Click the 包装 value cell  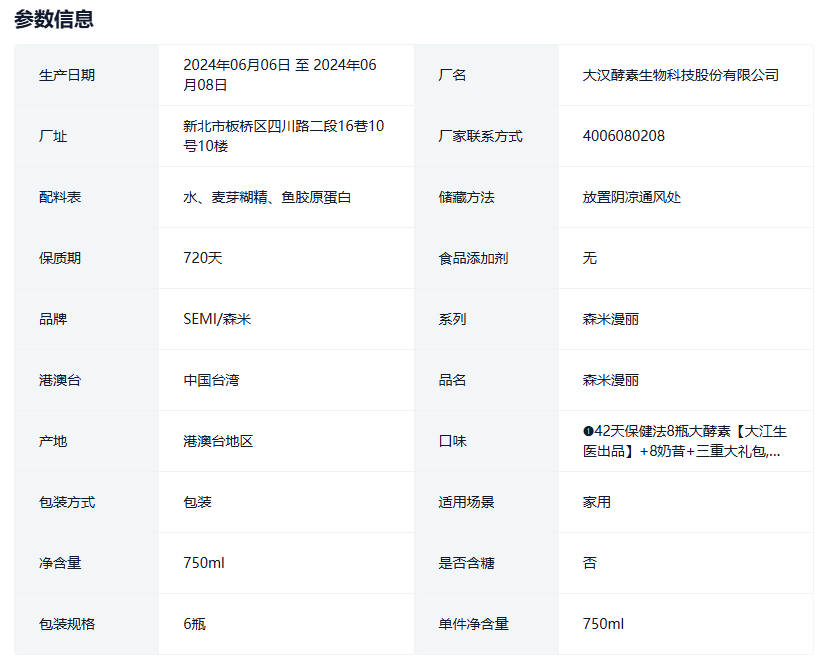pos(286,502)
